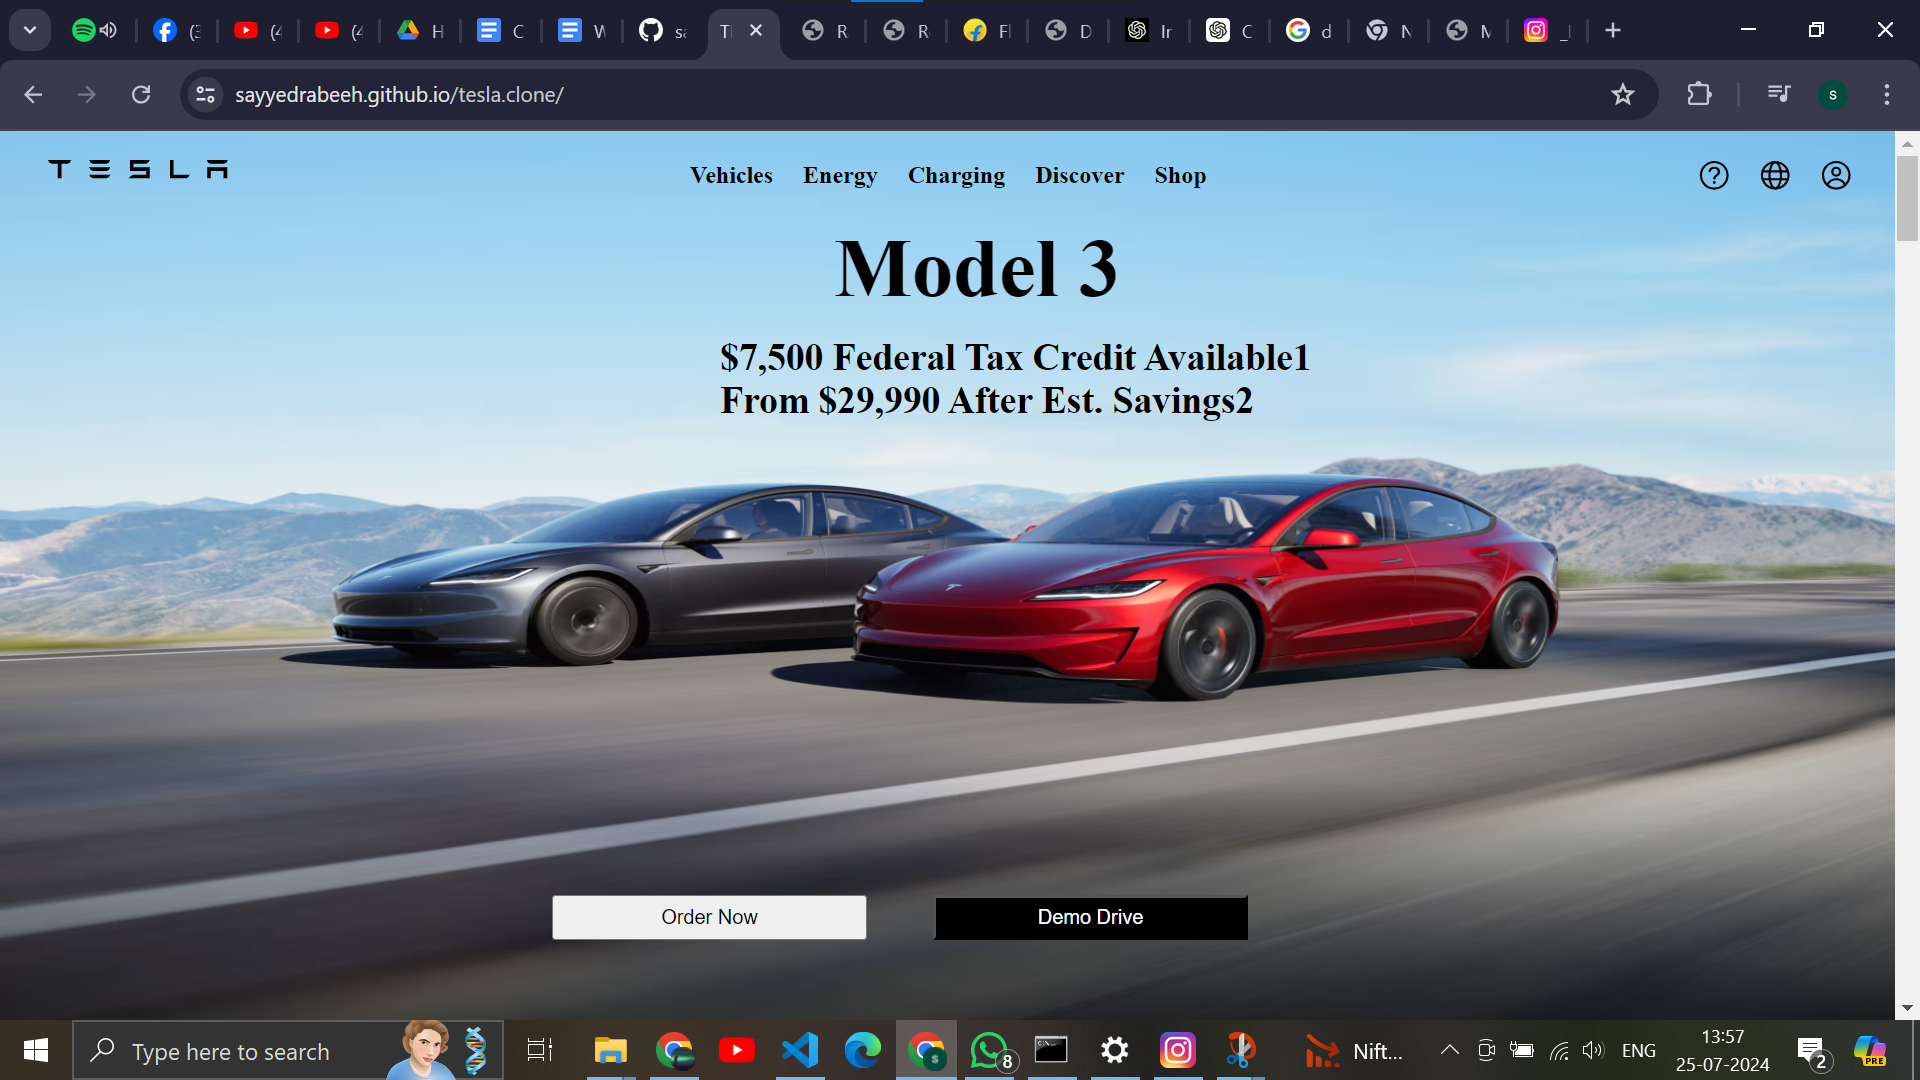Image resolution: width=1920 pixels, height=1080 pixels.
Task: Reload the current page
Action: tap(141, 94)
